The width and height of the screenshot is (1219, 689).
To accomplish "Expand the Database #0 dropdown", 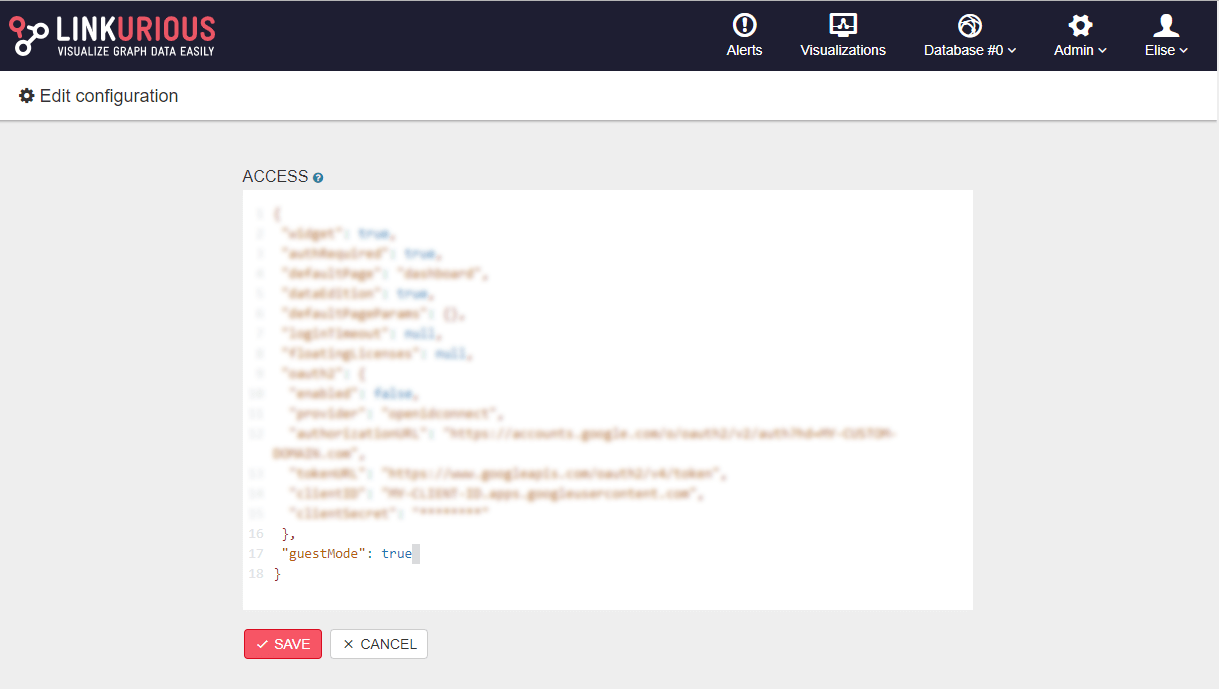I will coord(969,50).
